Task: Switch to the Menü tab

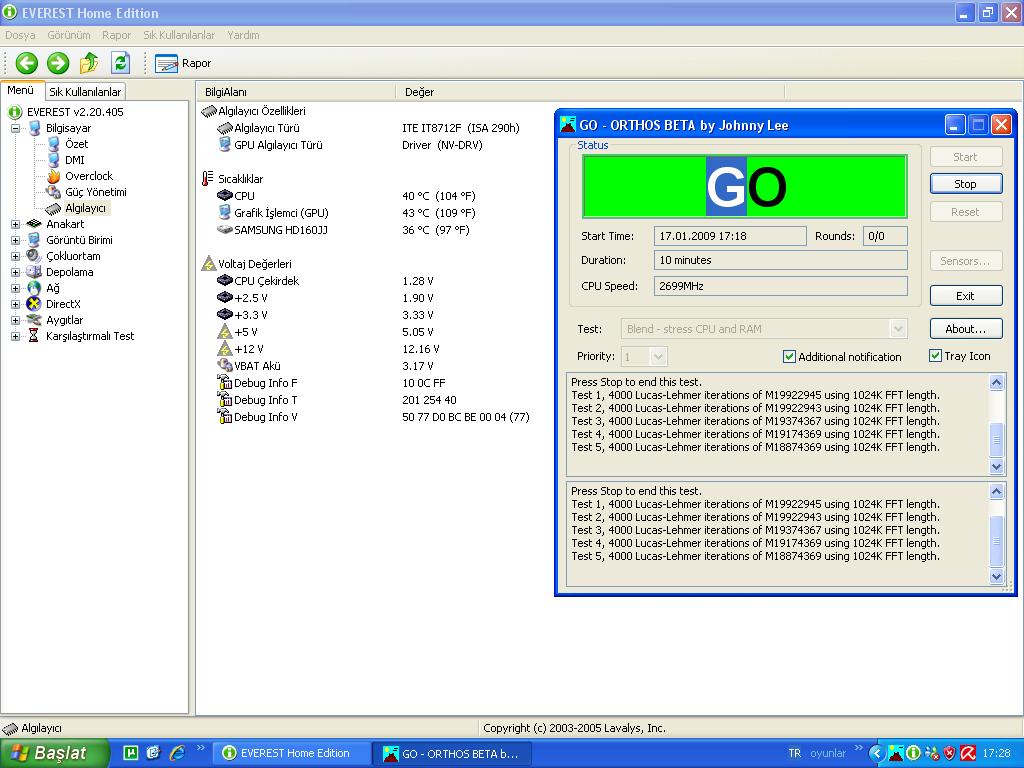Action: 21,91
